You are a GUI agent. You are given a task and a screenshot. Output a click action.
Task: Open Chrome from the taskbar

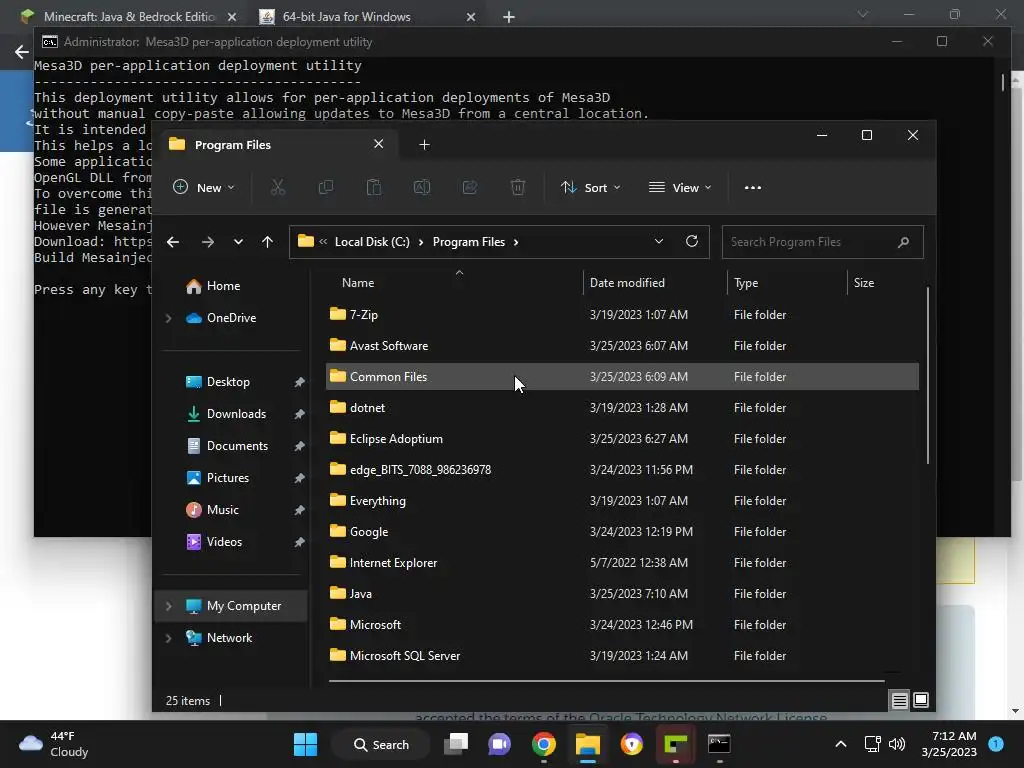pos(543,744)
